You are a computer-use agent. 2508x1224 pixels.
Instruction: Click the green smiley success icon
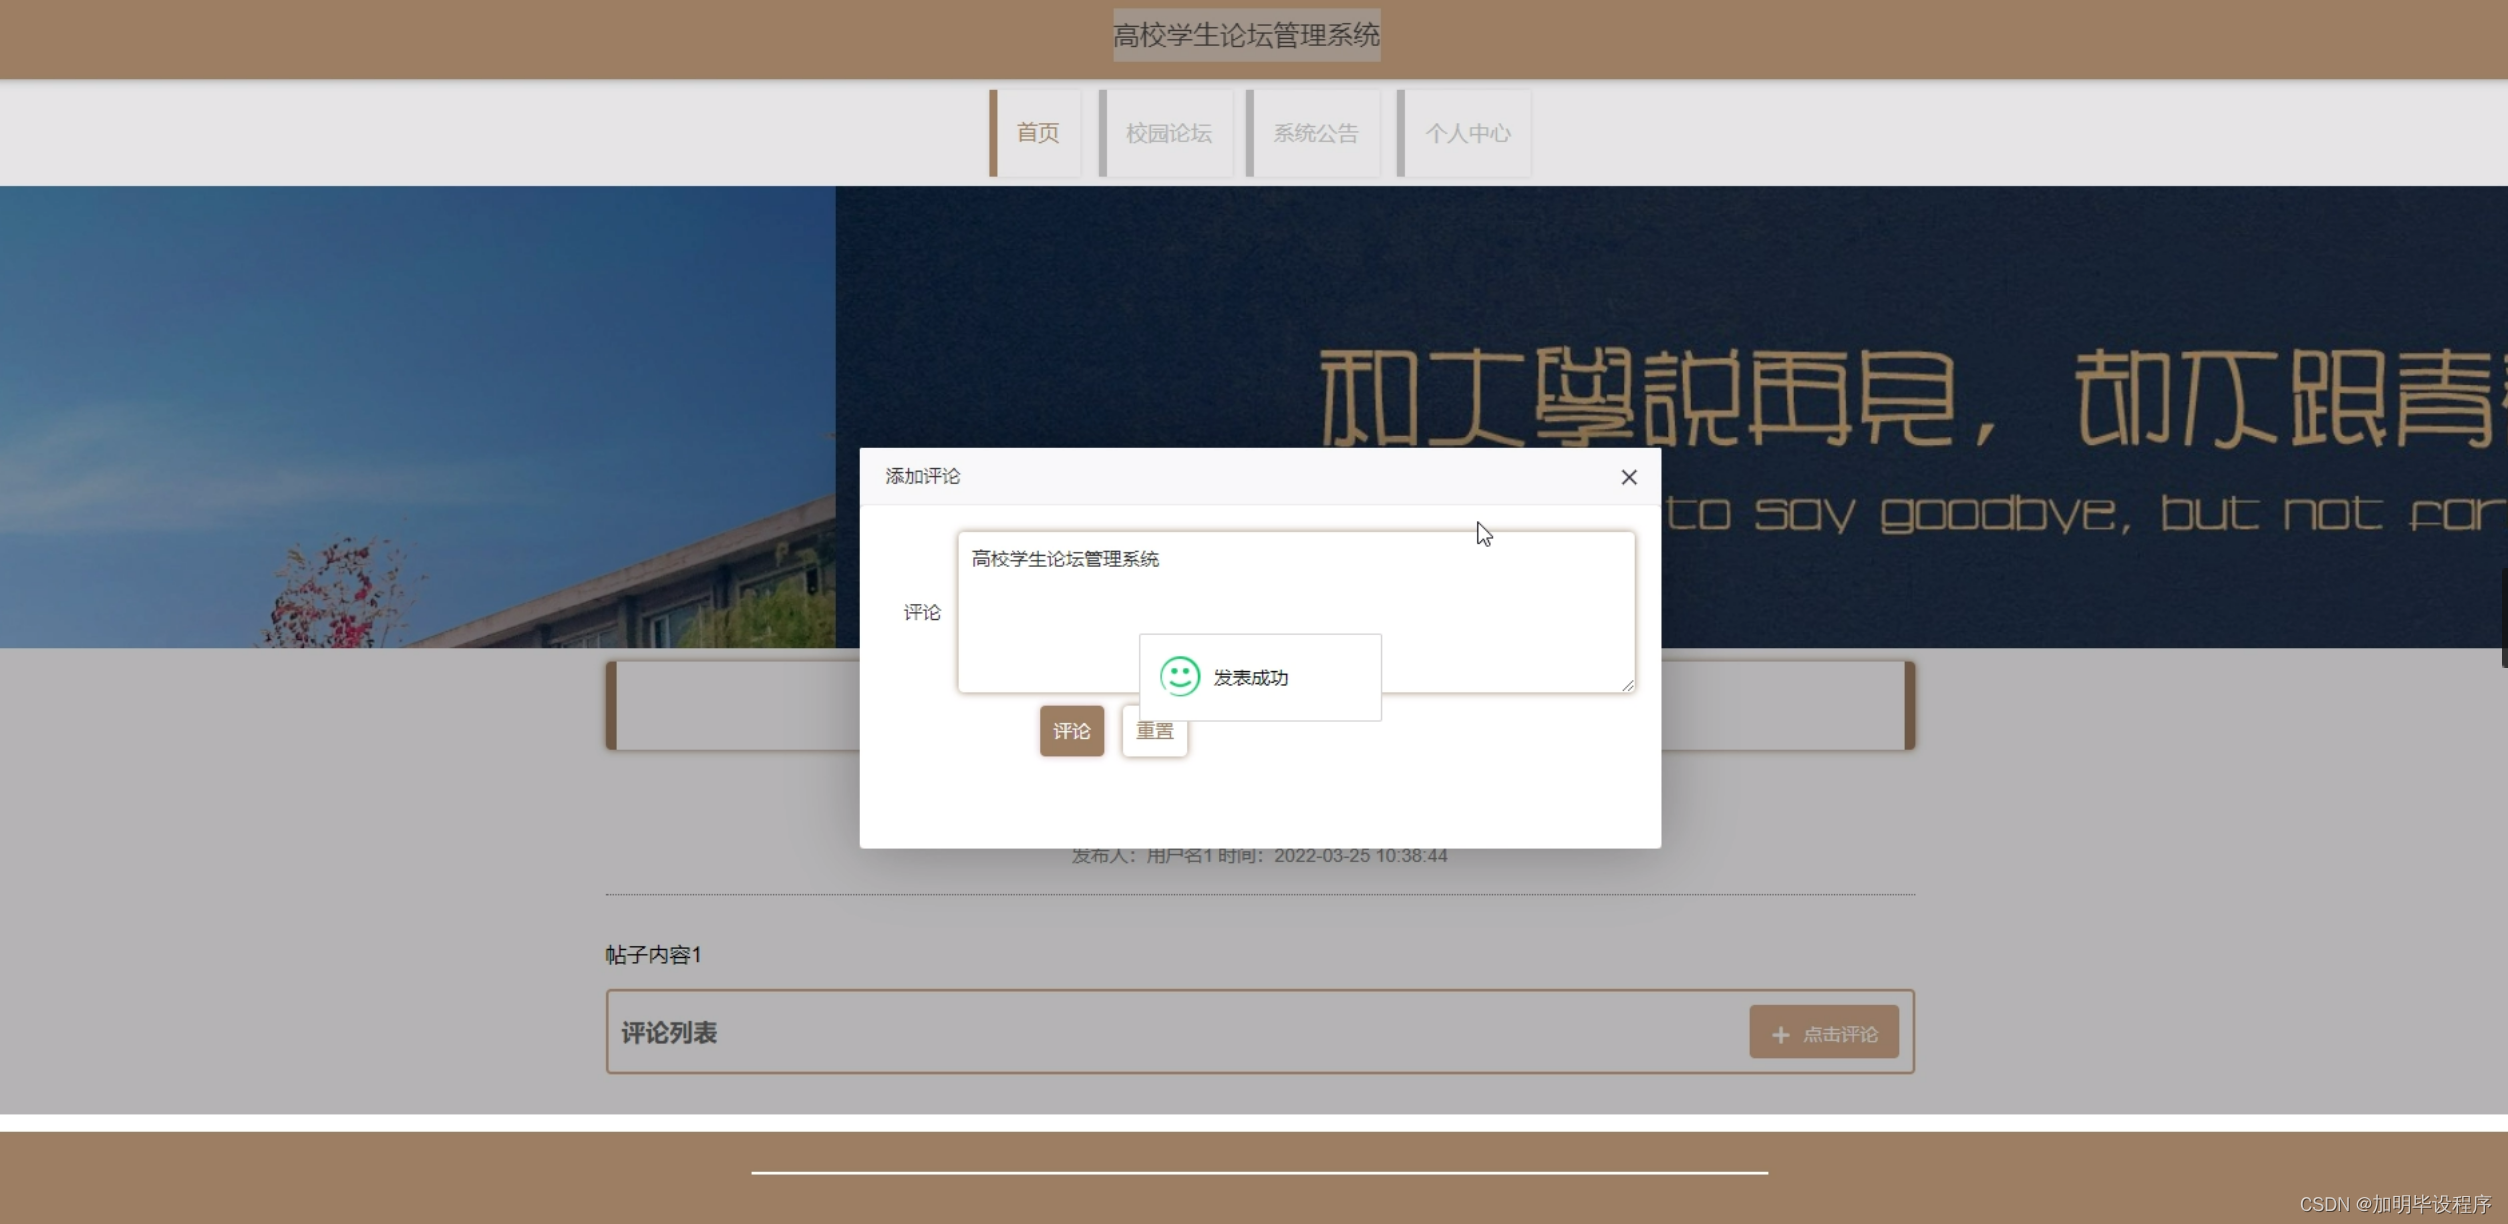point(1179,676)
